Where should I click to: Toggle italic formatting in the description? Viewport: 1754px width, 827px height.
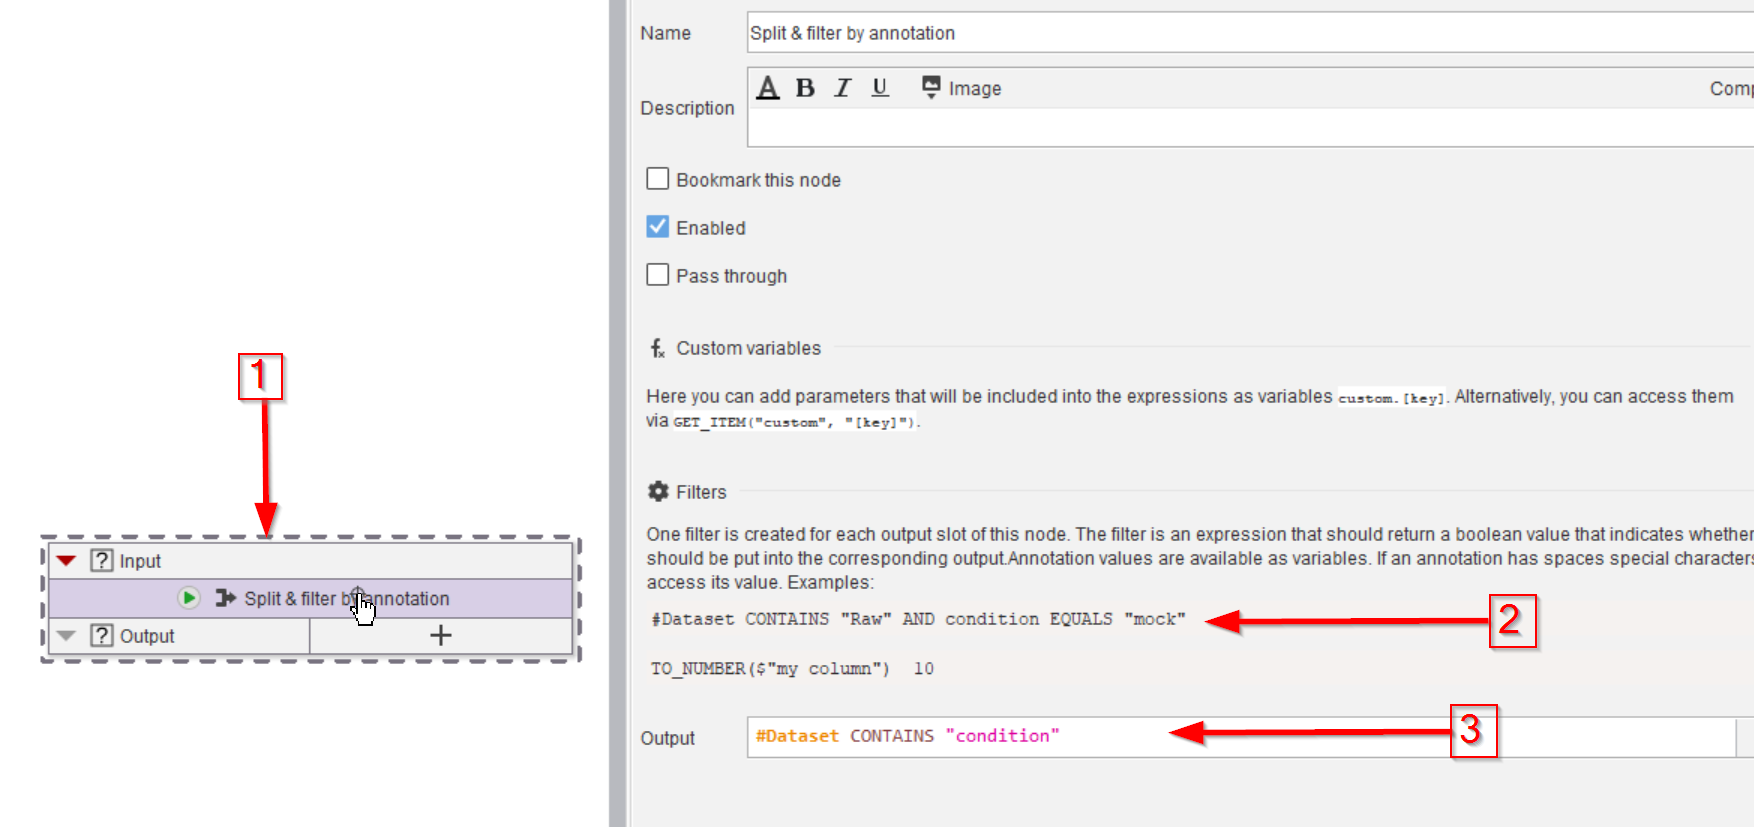(x=843, y=88)
